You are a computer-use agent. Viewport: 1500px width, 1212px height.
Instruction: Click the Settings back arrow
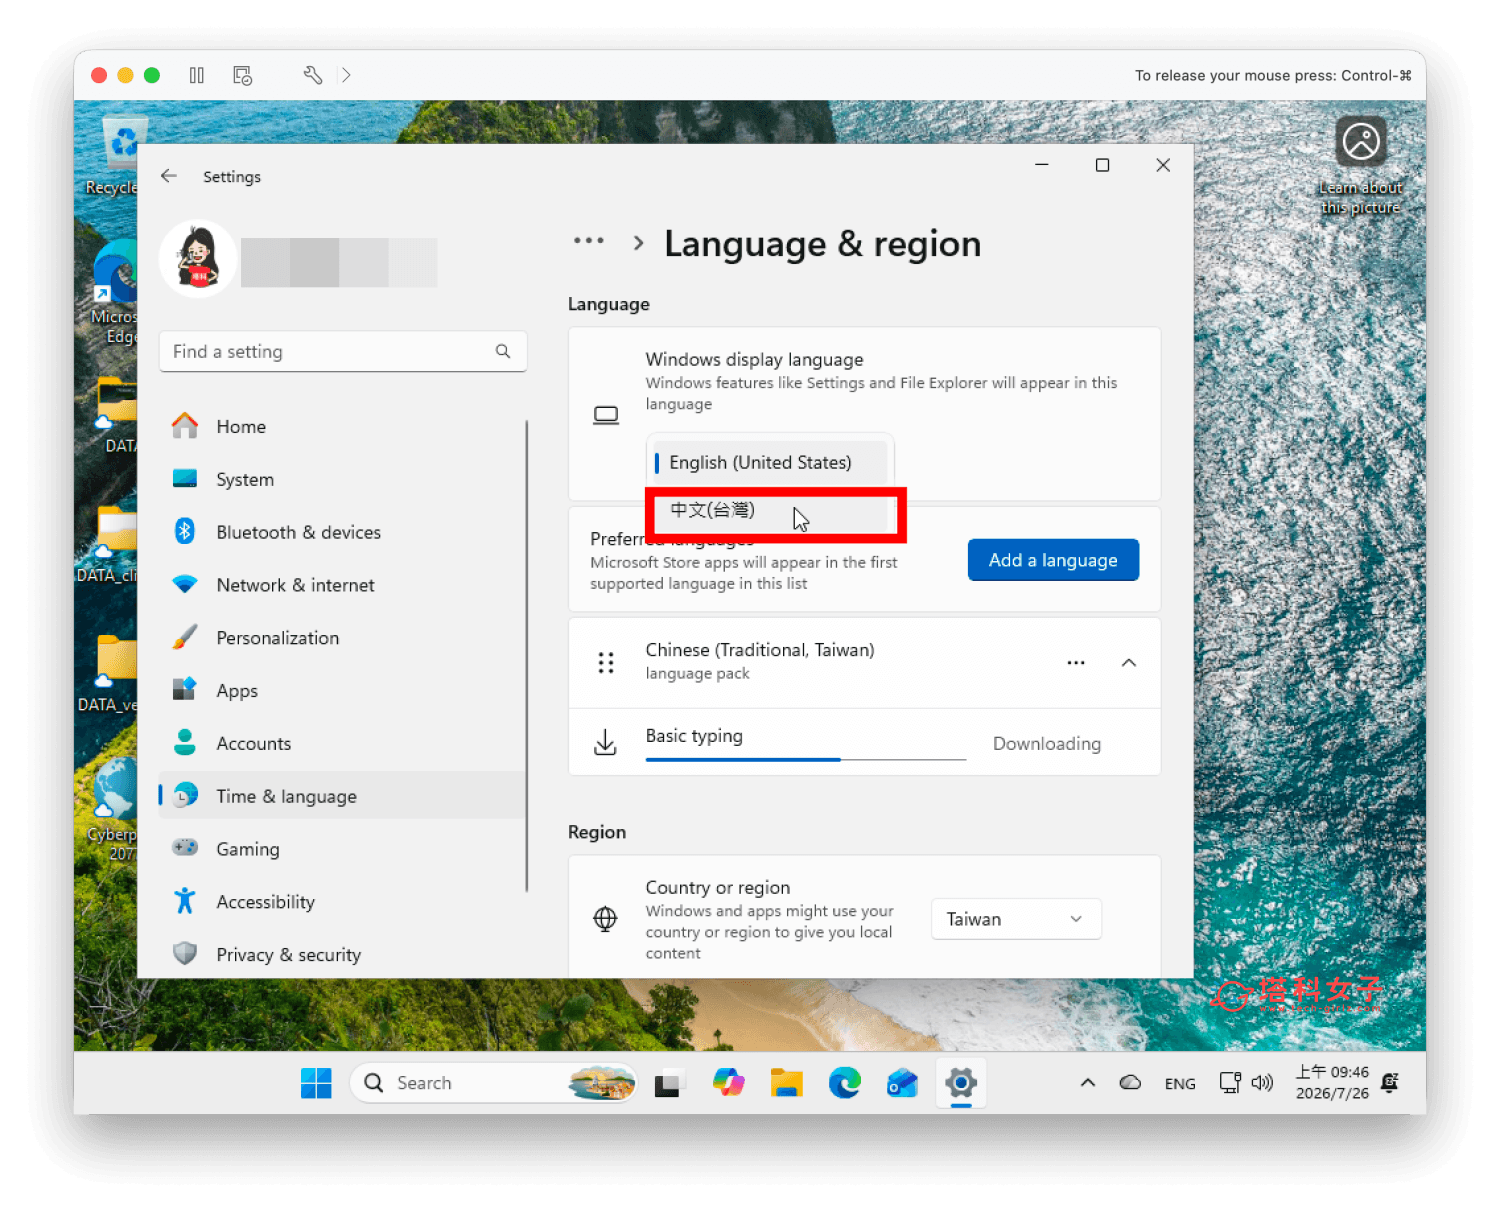pyautogui.click(x=168, y=176)
